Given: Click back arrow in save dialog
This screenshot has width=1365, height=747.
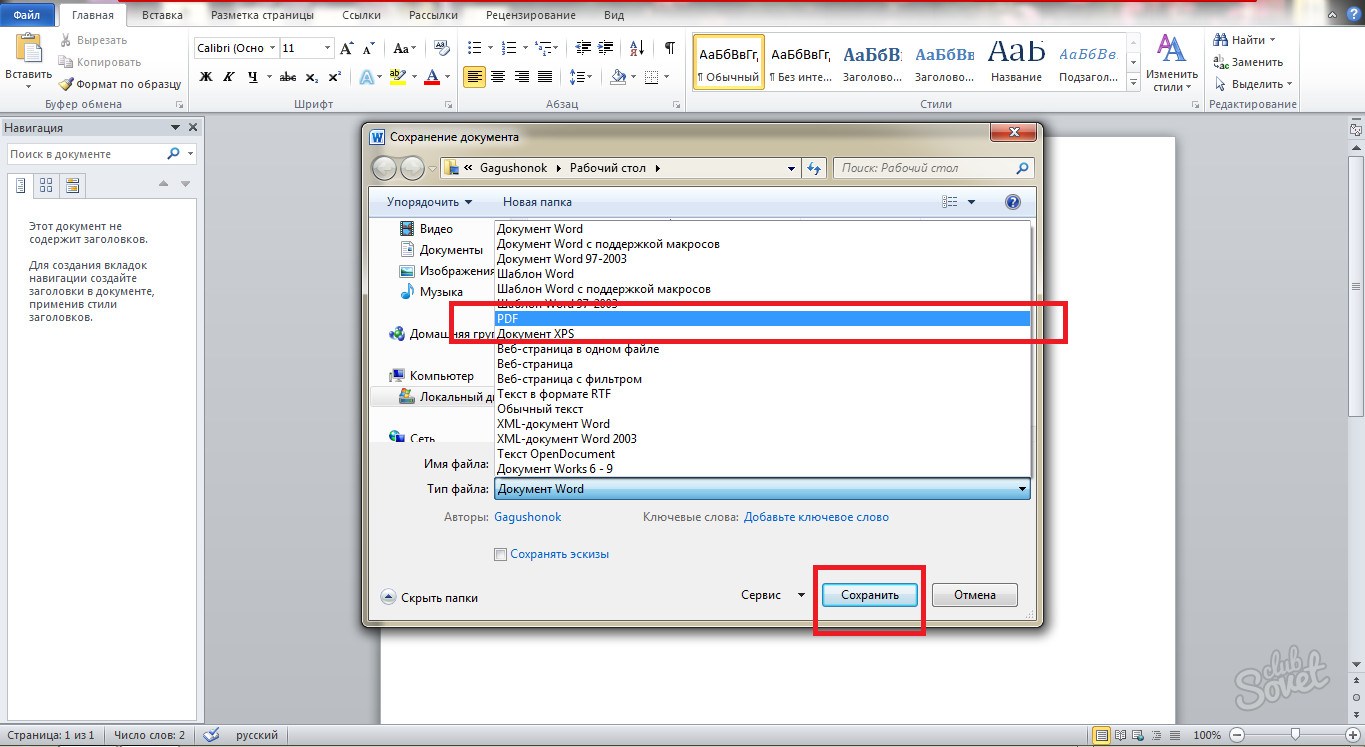Looking at the screenshot, I should (x=383, y=168).
